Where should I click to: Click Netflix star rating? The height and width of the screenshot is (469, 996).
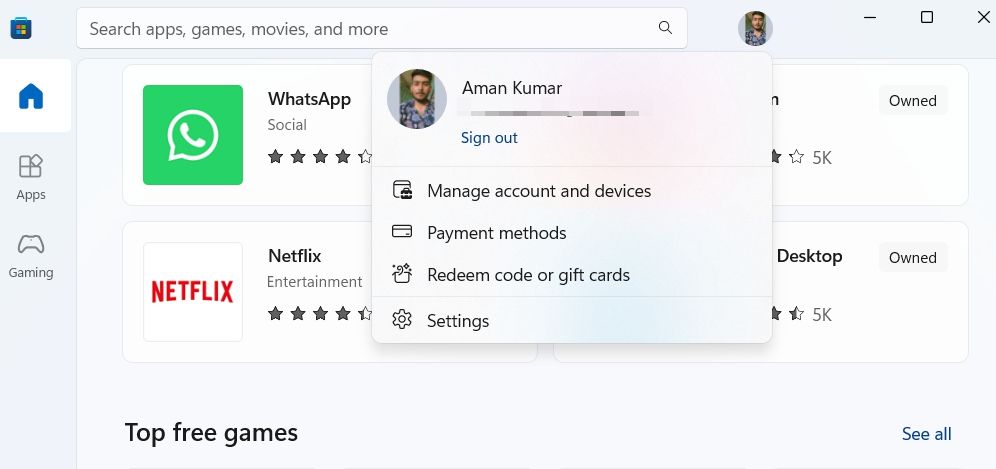[320, 313]
